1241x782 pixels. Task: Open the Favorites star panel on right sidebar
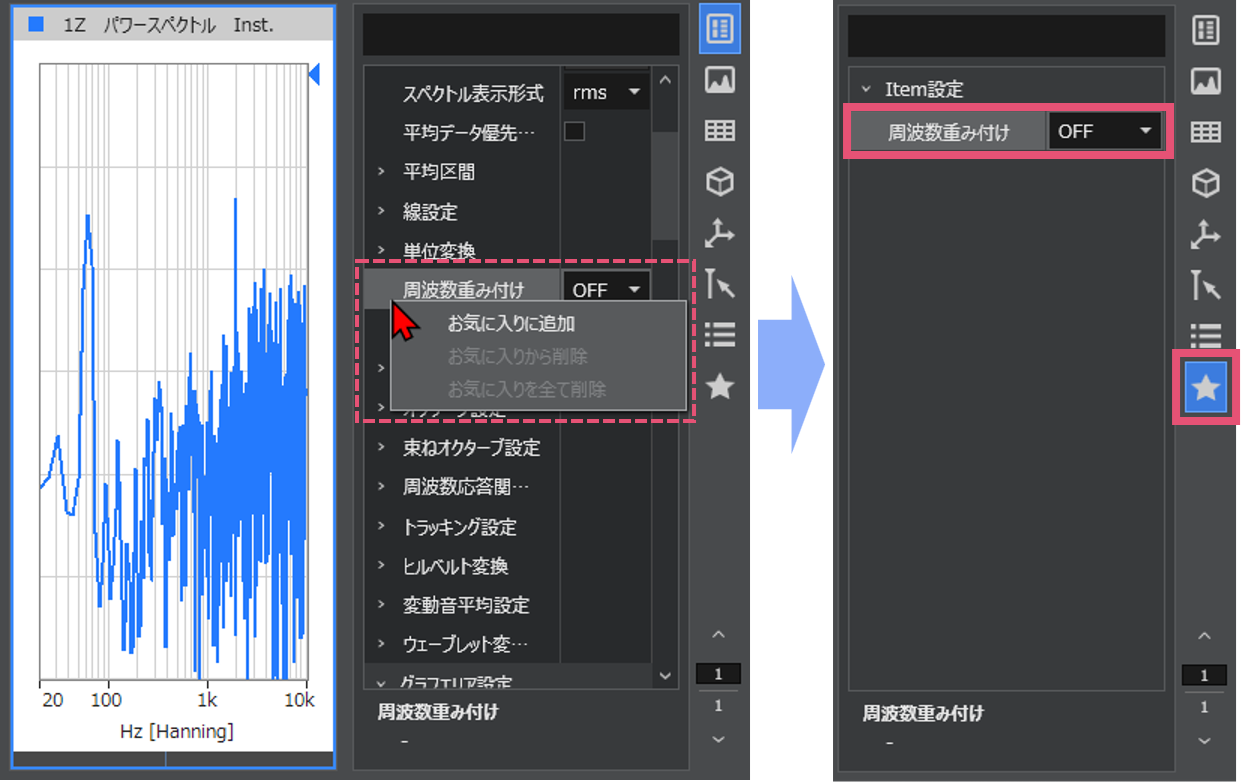point(1205,388)
